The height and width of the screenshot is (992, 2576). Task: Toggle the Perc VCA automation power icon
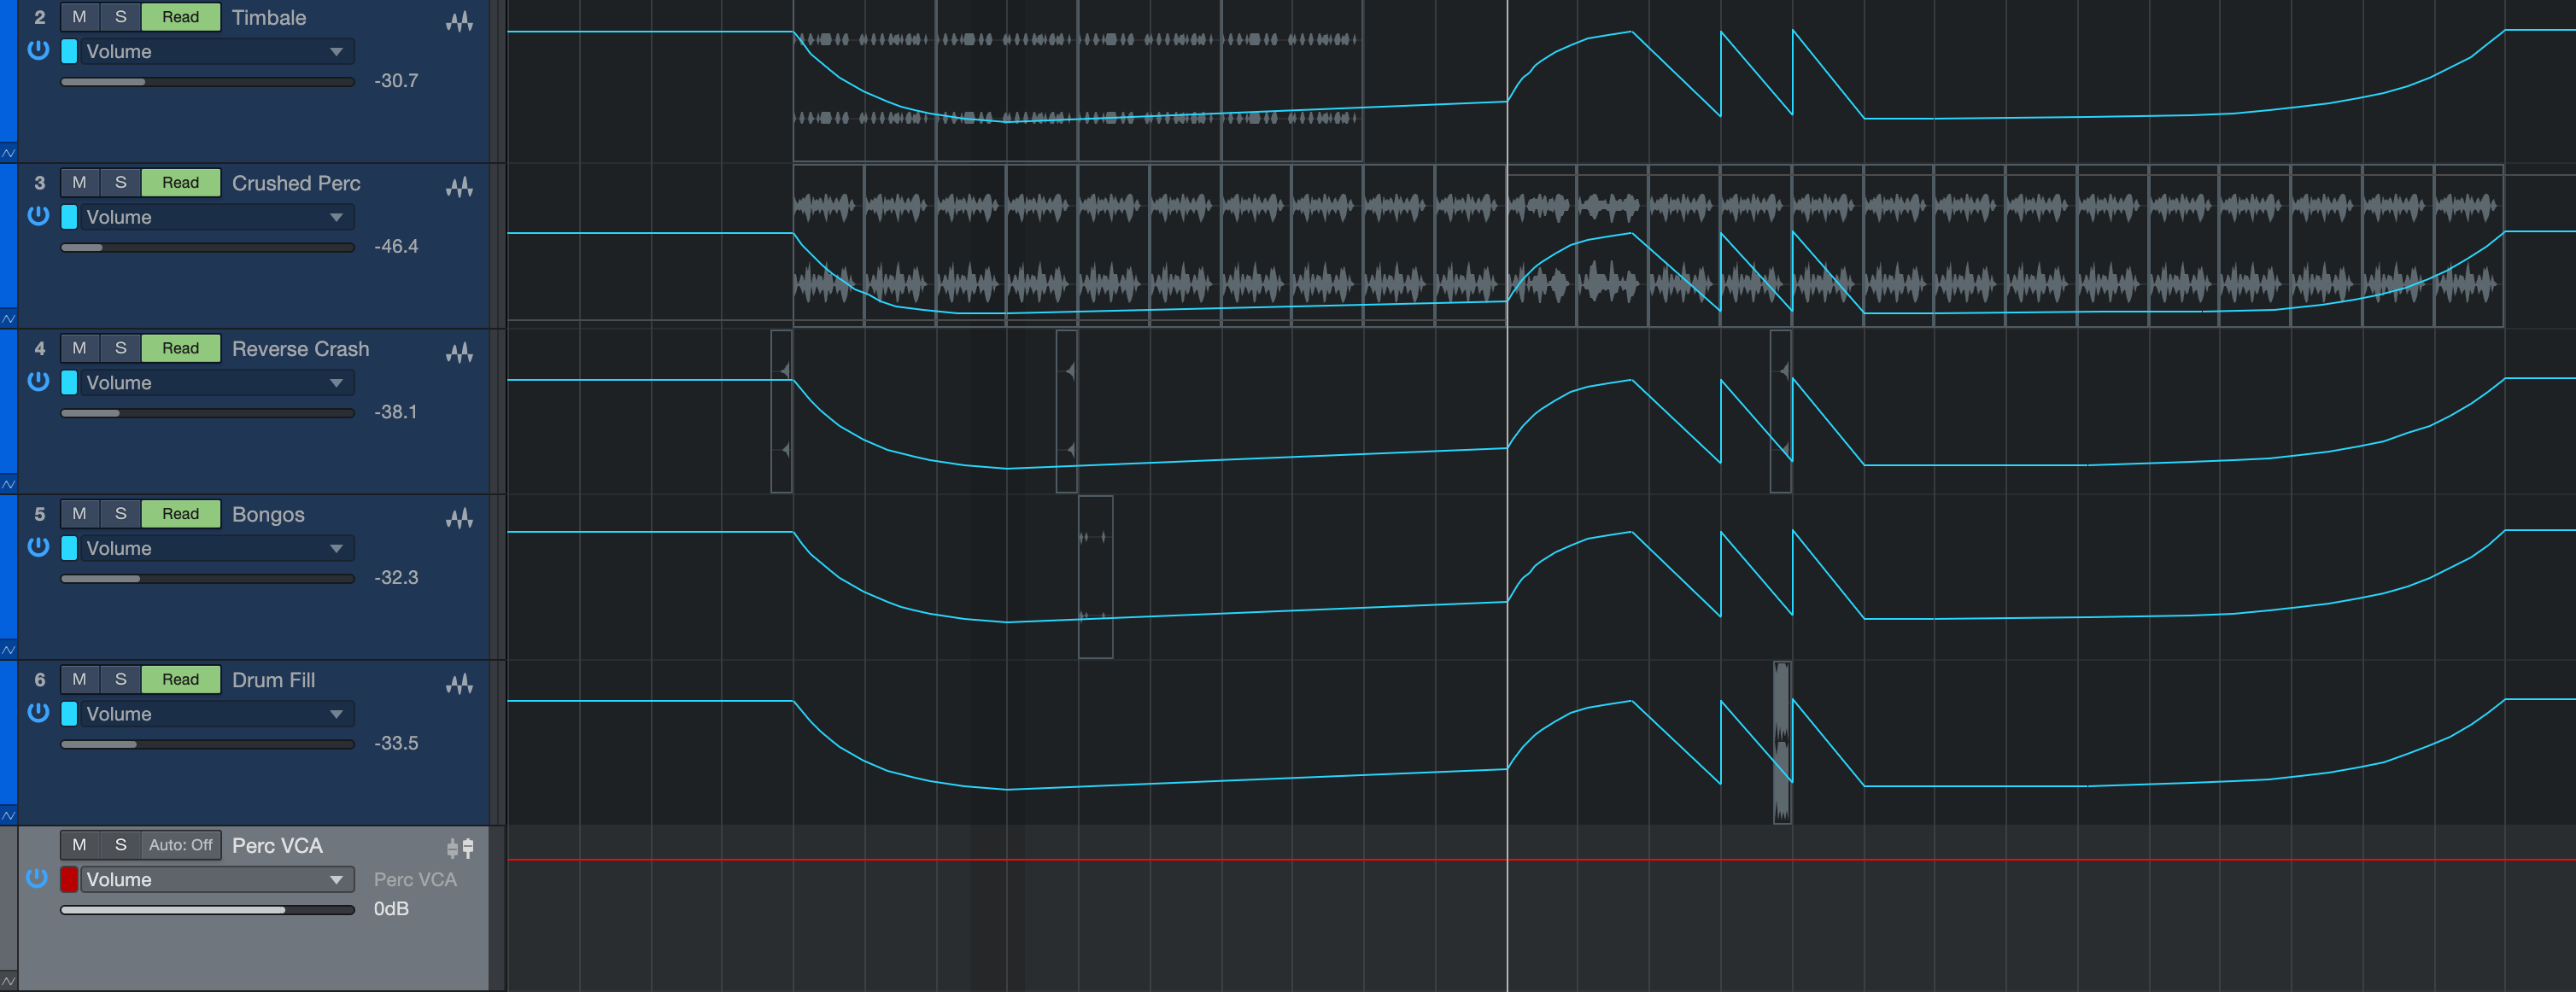point(38,878)
